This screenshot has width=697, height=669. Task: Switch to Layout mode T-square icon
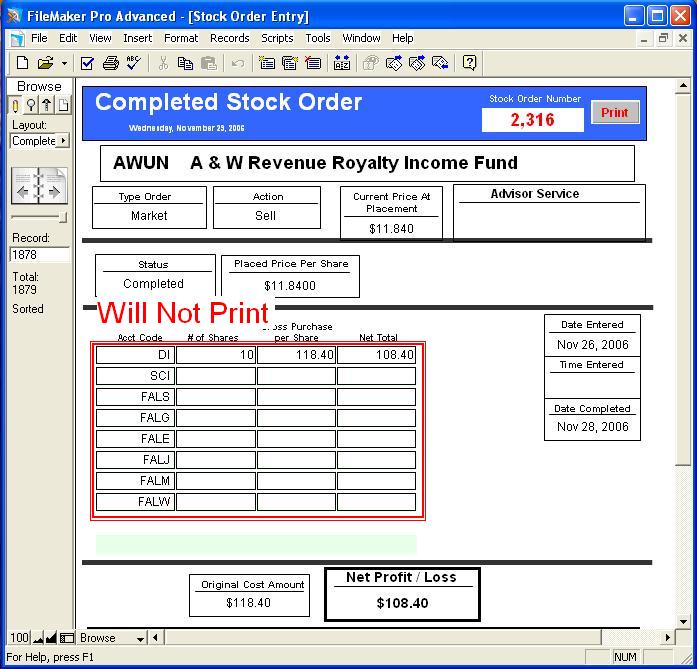(47, 105)
